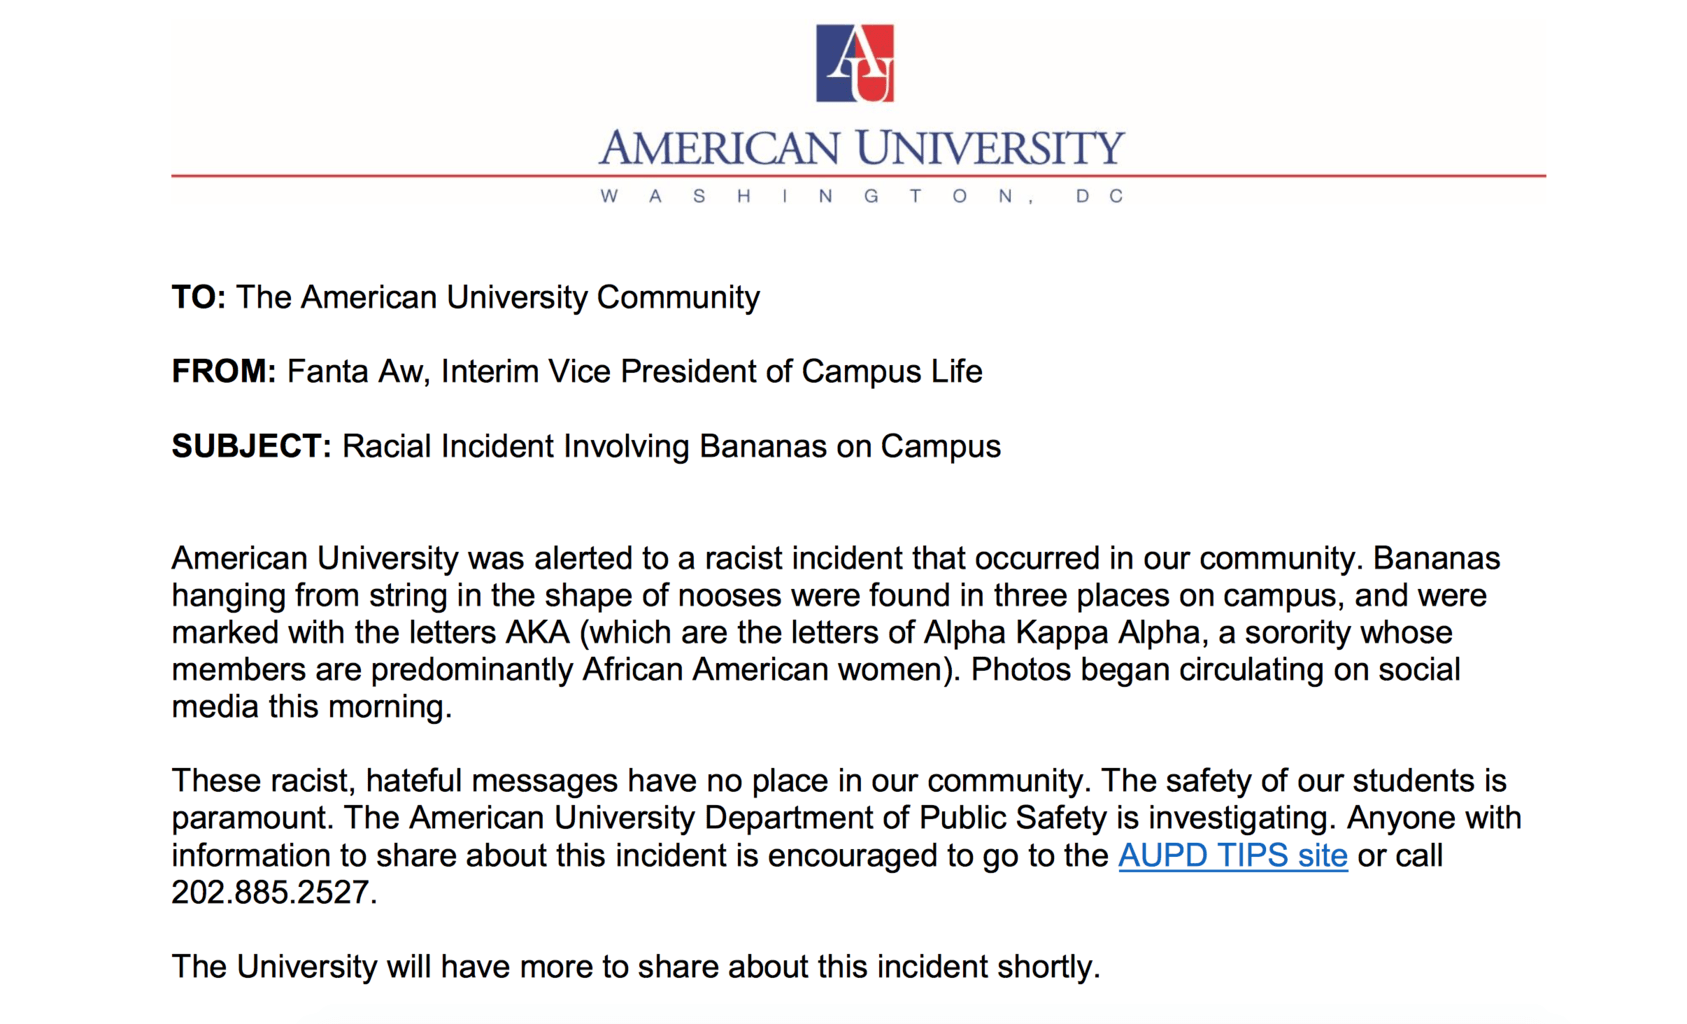1687x1024 pixels.
Task: Click the words "Alpha Kappa Alpha"
Action: (1062, 632)
